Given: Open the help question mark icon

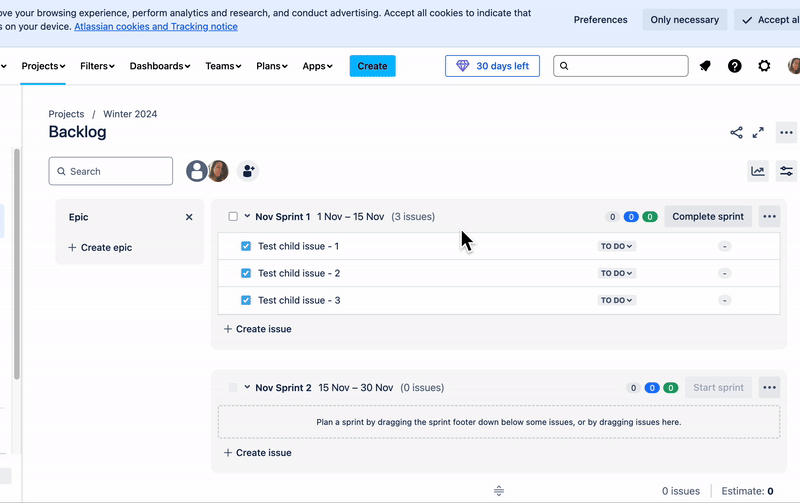Looking at the screenshot, I should (735, 66).
